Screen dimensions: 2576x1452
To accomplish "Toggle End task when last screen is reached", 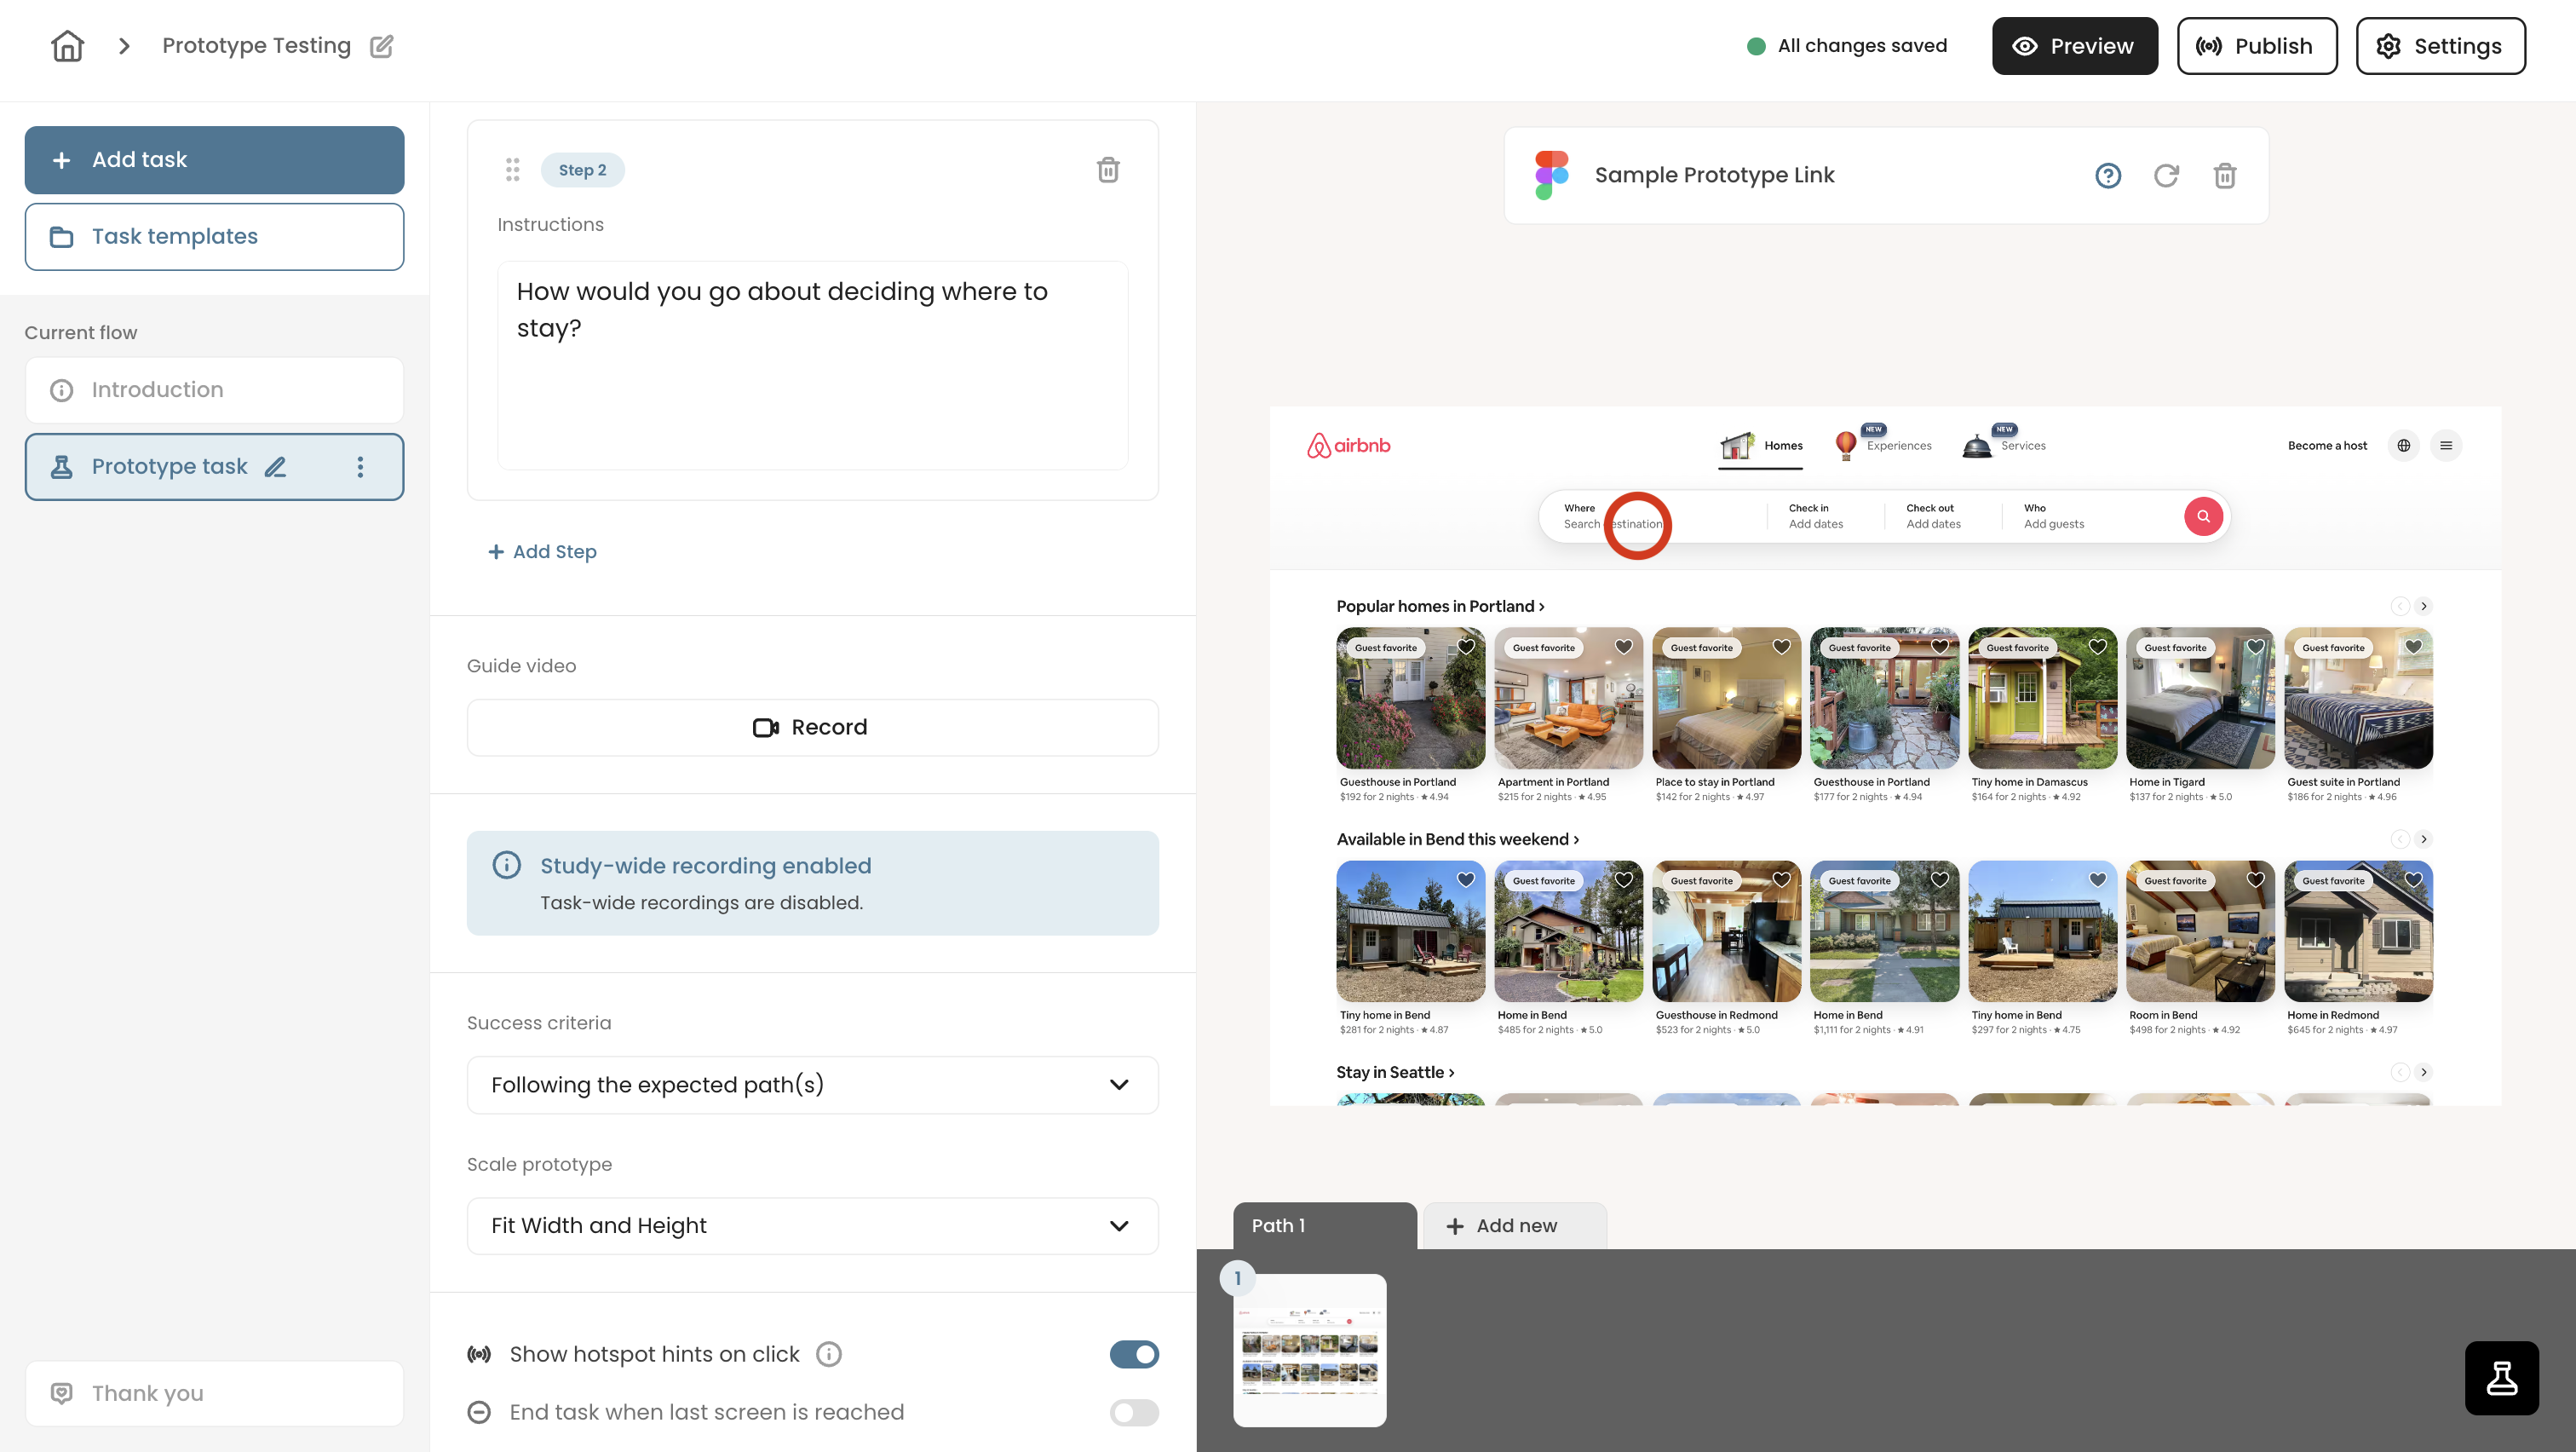I will click(1134, 1412).
